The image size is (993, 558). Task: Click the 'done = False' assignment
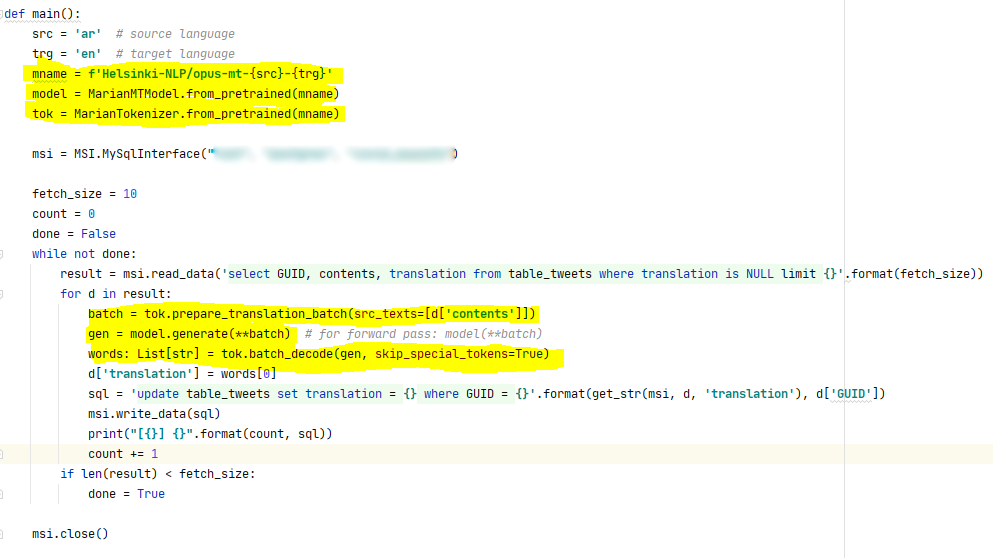(x=73, y=234)
